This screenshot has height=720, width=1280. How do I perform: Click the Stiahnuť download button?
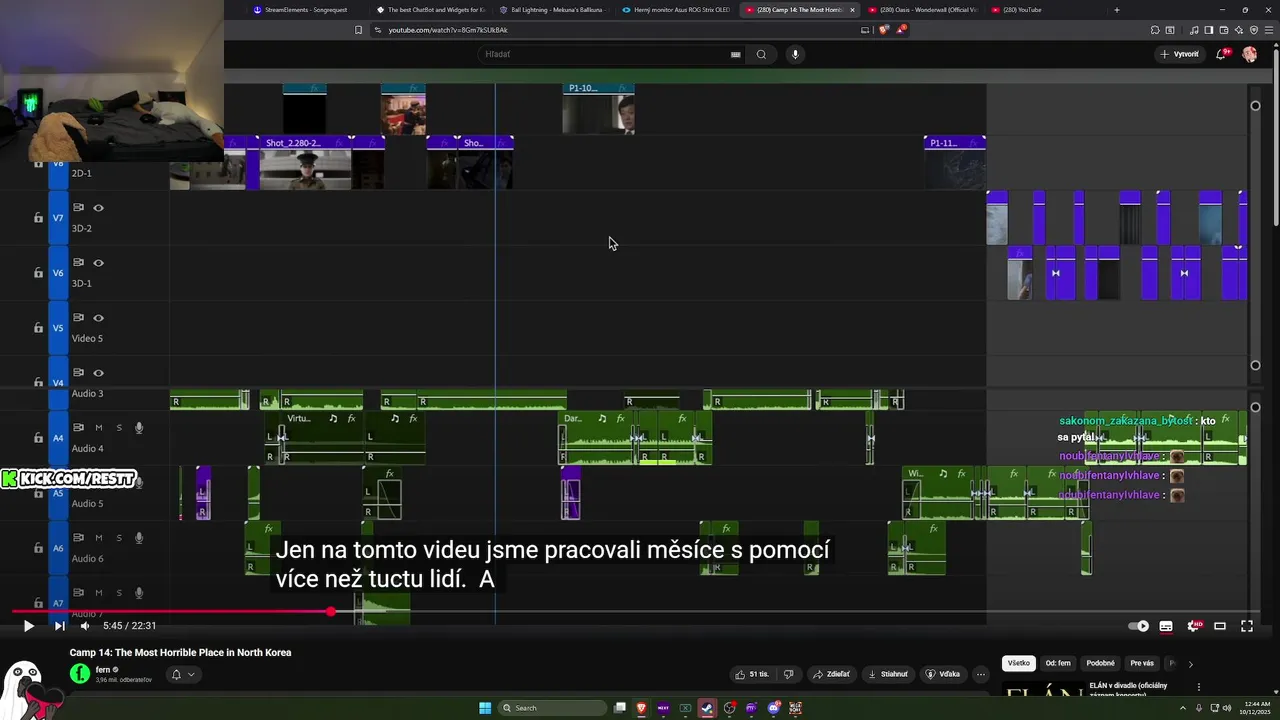coord(888,674)
